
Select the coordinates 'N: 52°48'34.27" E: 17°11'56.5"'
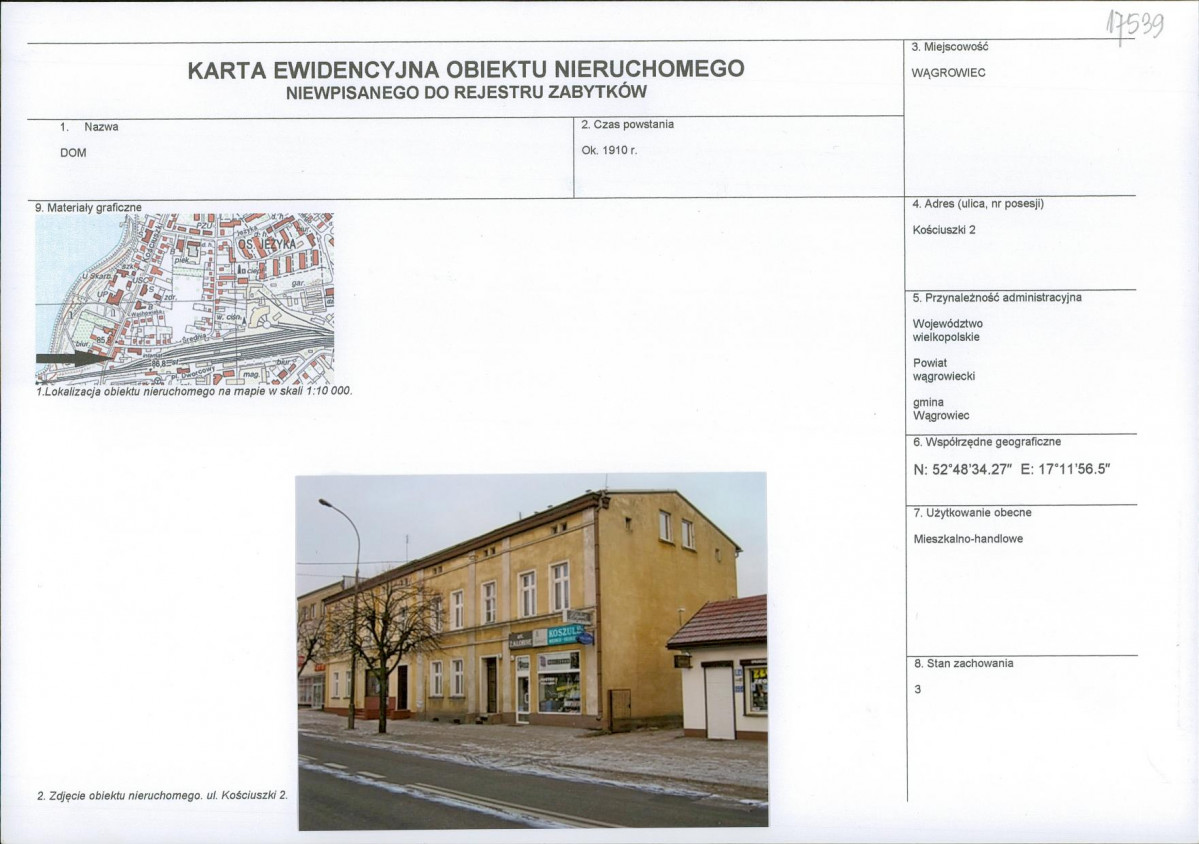click(1012, 469)
